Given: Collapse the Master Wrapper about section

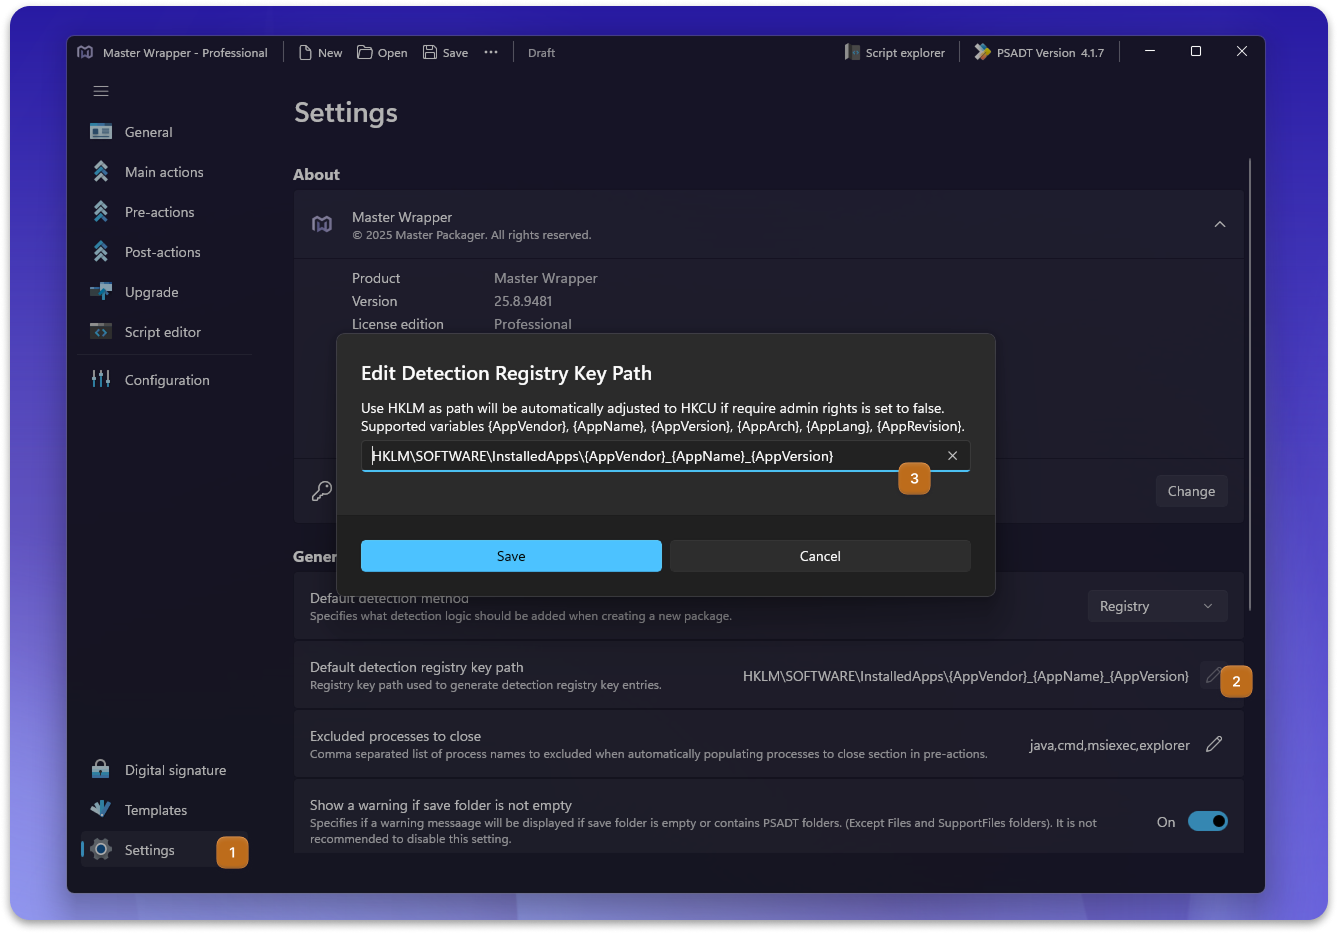Looking at the screenshot, I should (x=1219, y=225).
